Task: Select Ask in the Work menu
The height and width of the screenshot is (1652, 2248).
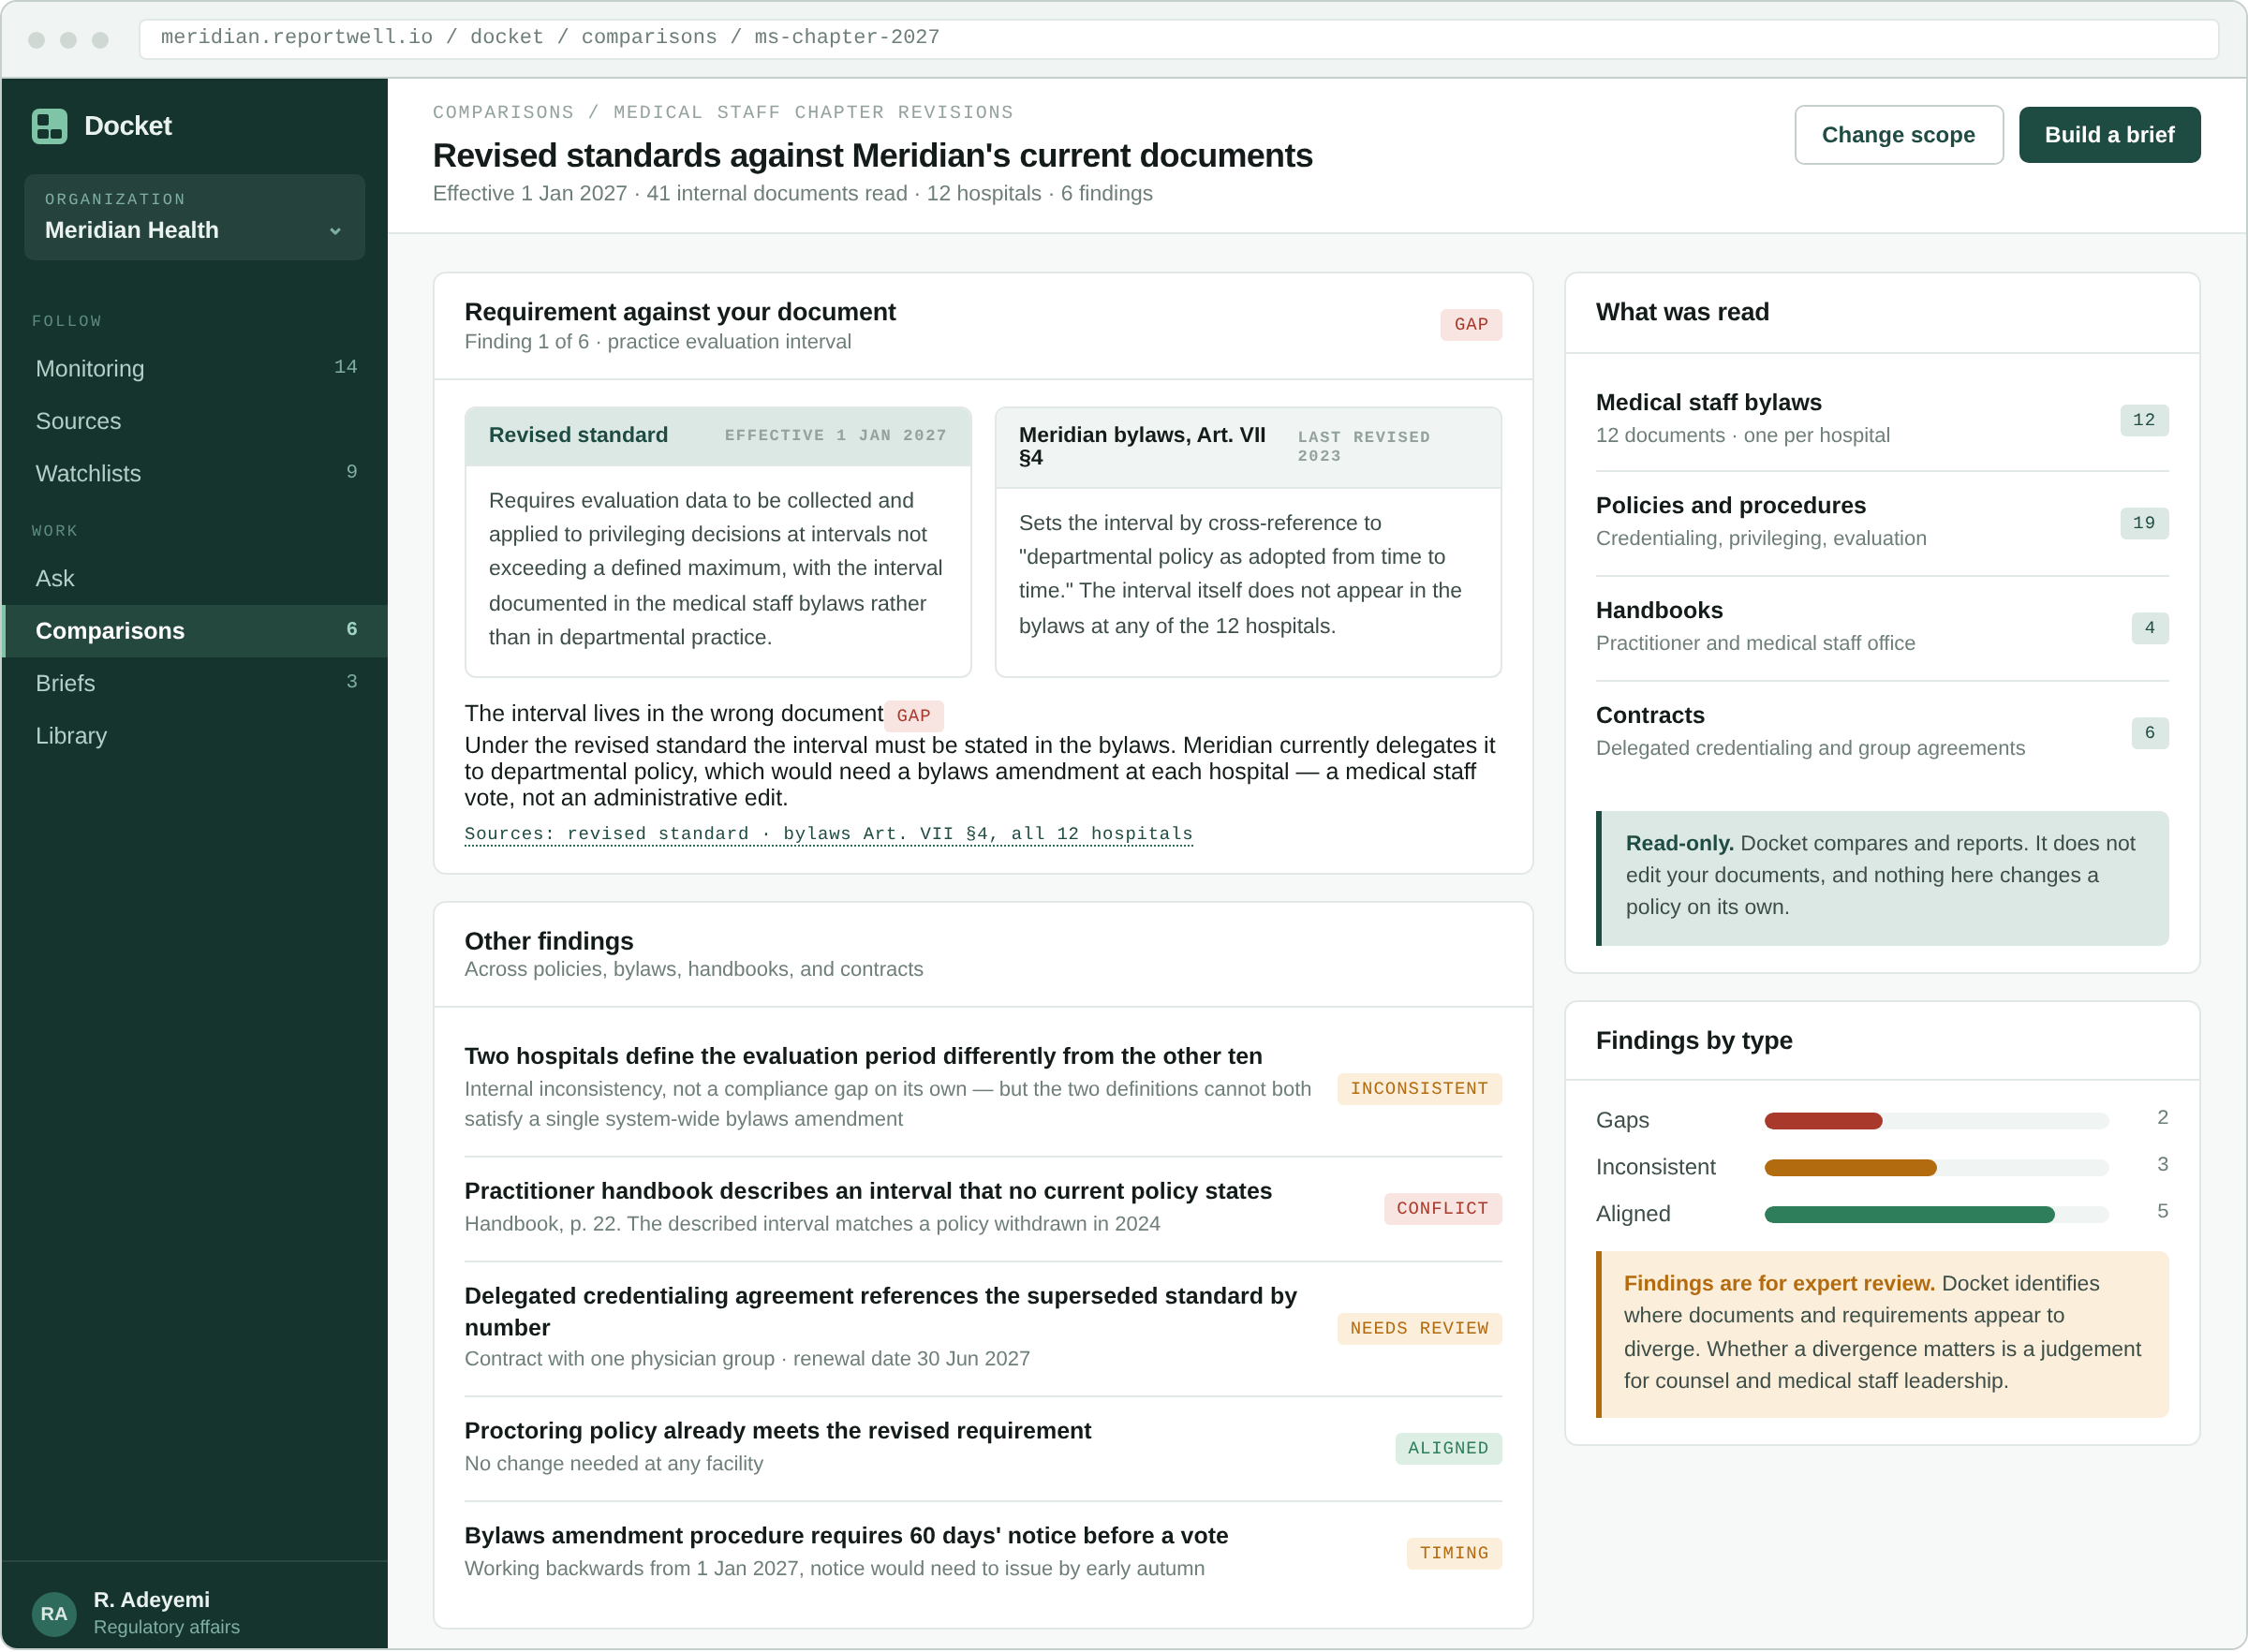Action: 194,578
